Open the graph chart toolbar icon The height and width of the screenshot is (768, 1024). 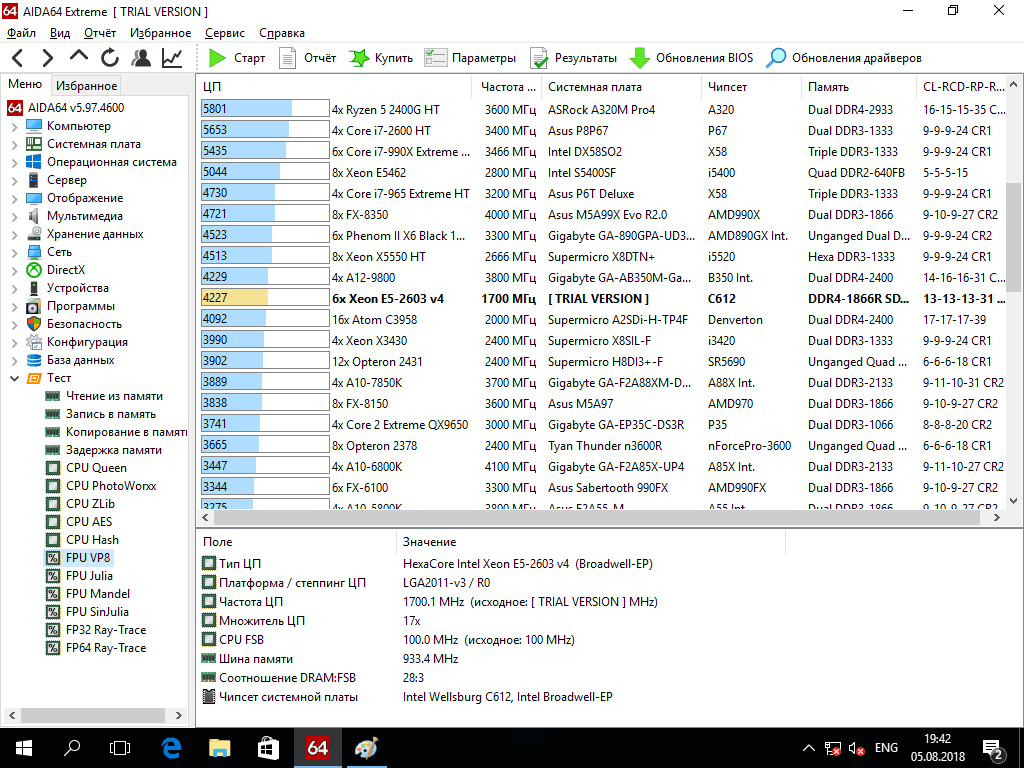172,58
